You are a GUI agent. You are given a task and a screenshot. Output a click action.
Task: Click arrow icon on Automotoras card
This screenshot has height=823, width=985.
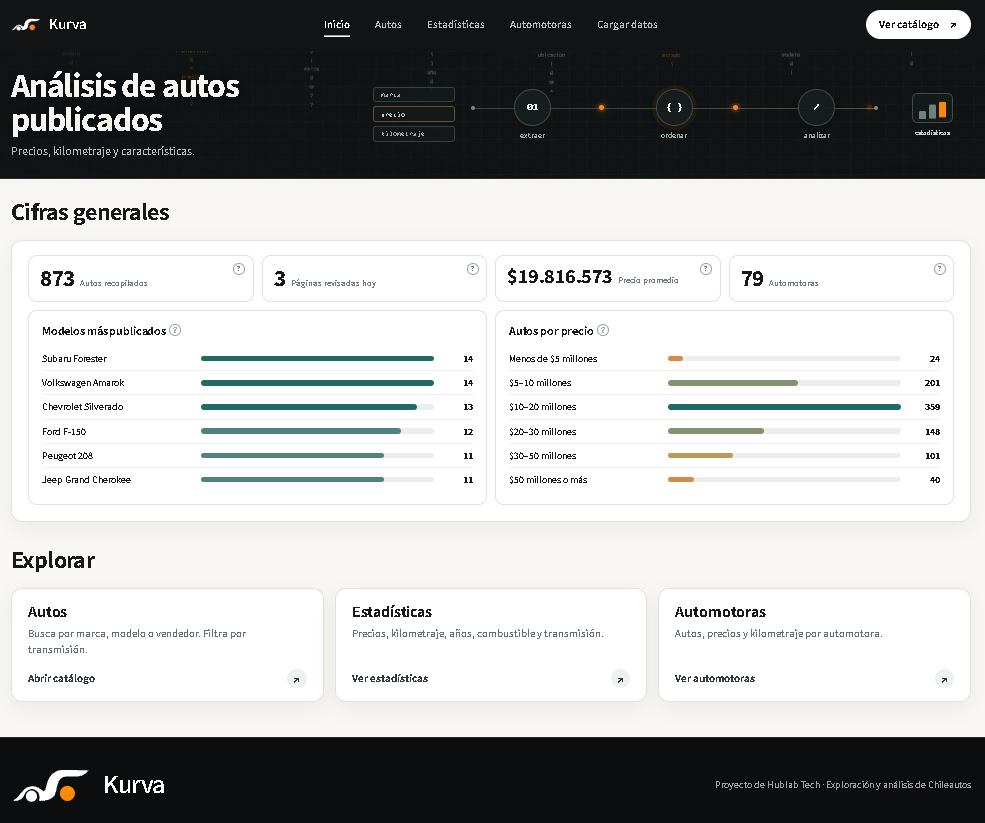pos(944,679)
